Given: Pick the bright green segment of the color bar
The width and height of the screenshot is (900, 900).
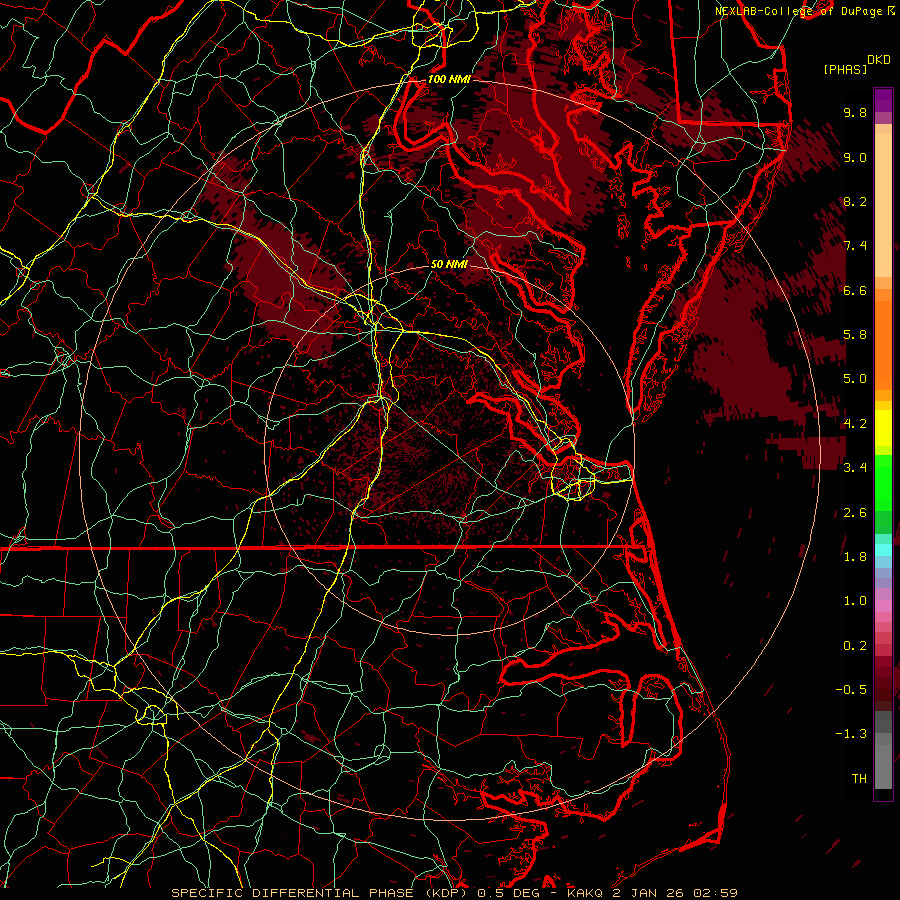Looking at the screenshot, I should coord(883,483).
